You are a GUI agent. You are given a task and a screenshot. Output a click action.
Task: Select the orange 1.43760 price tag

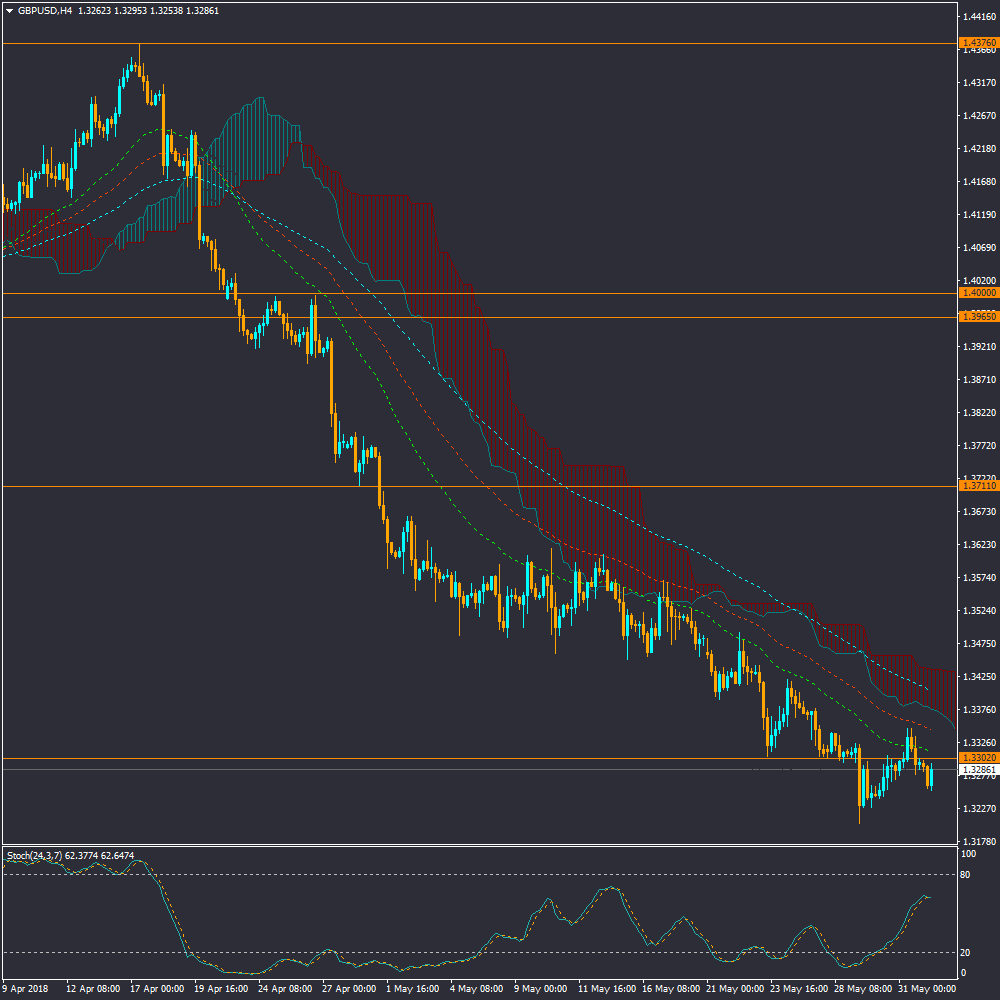click(977, 43)
